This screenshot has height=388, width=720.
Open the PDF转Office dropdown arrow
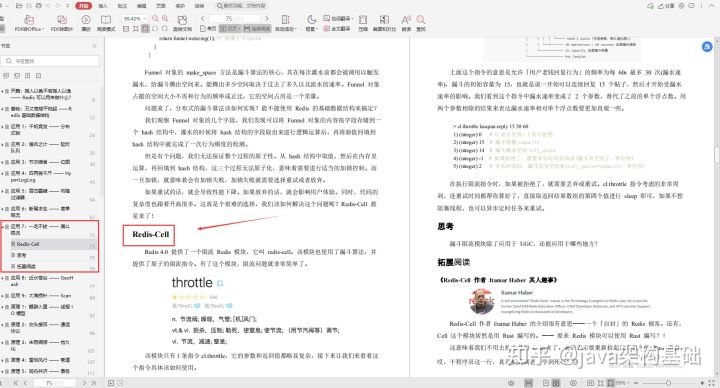(43, 29)
